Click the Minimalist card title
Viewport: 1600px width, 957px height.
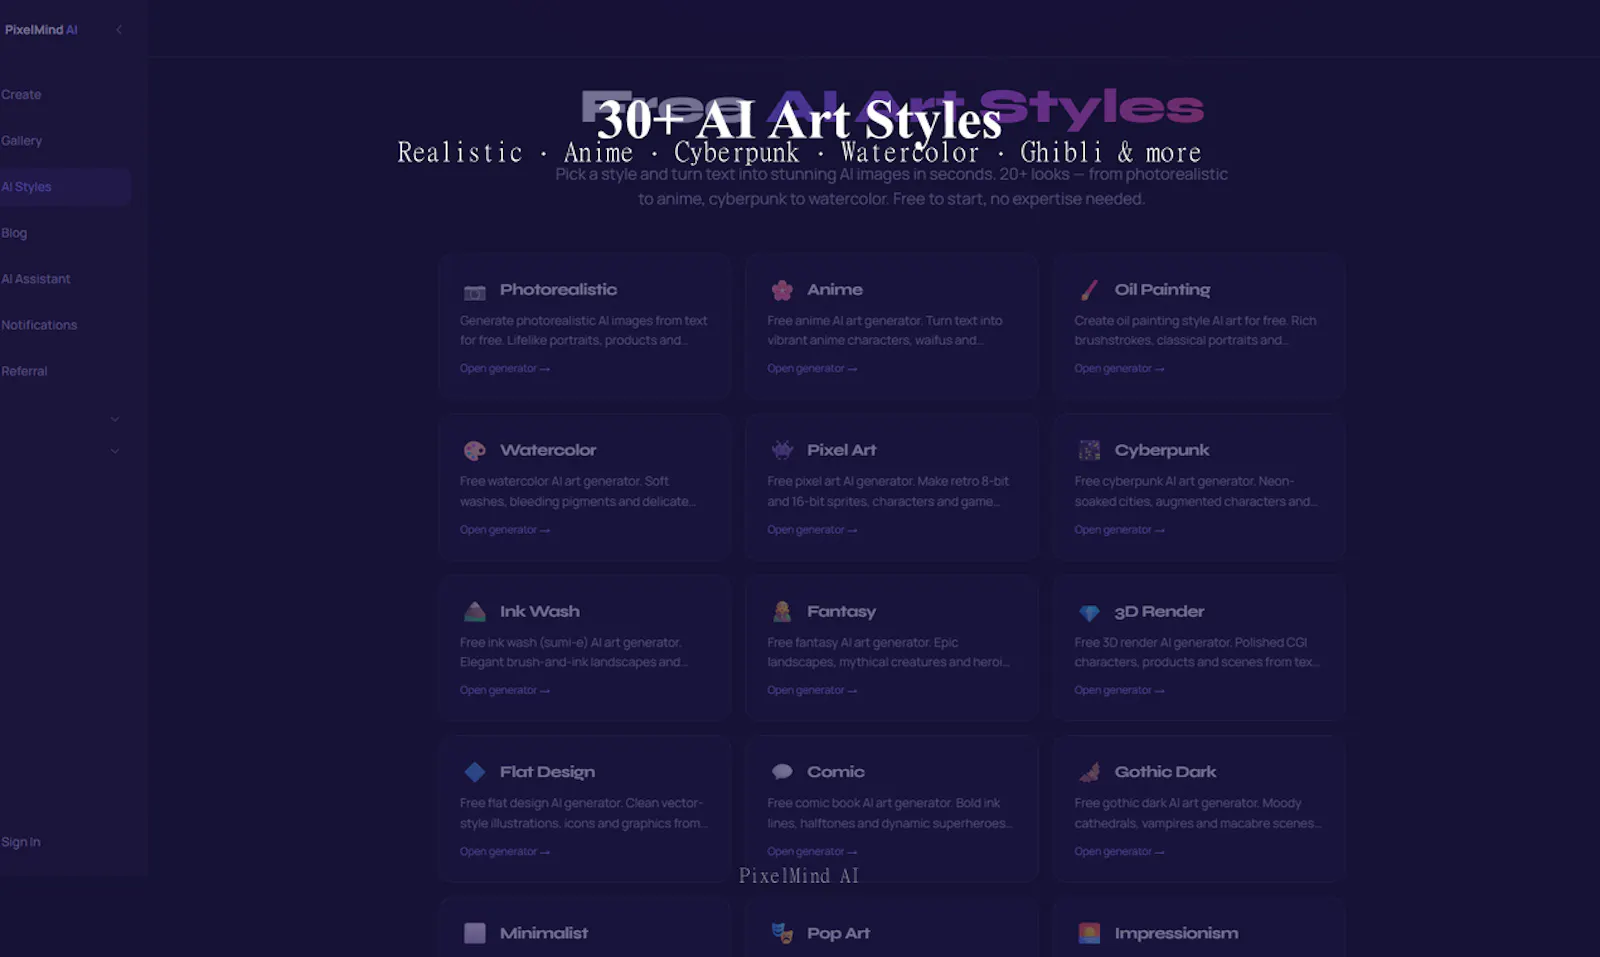point(544,933)
